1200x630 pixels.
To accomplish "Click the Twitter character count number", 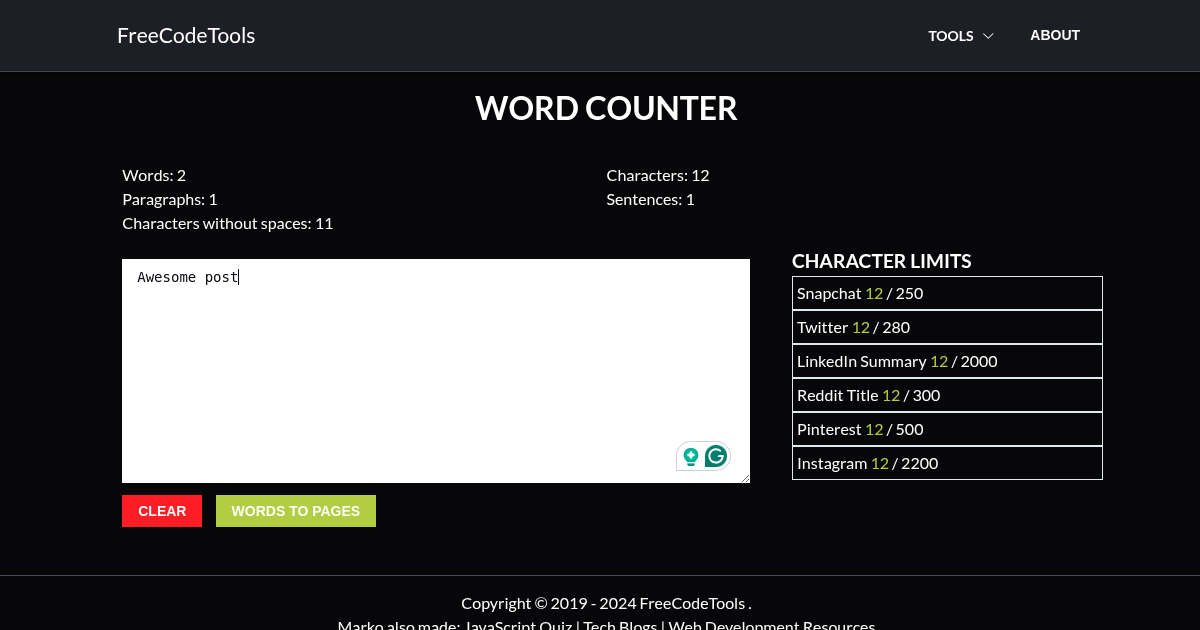I will coord(861,327).
